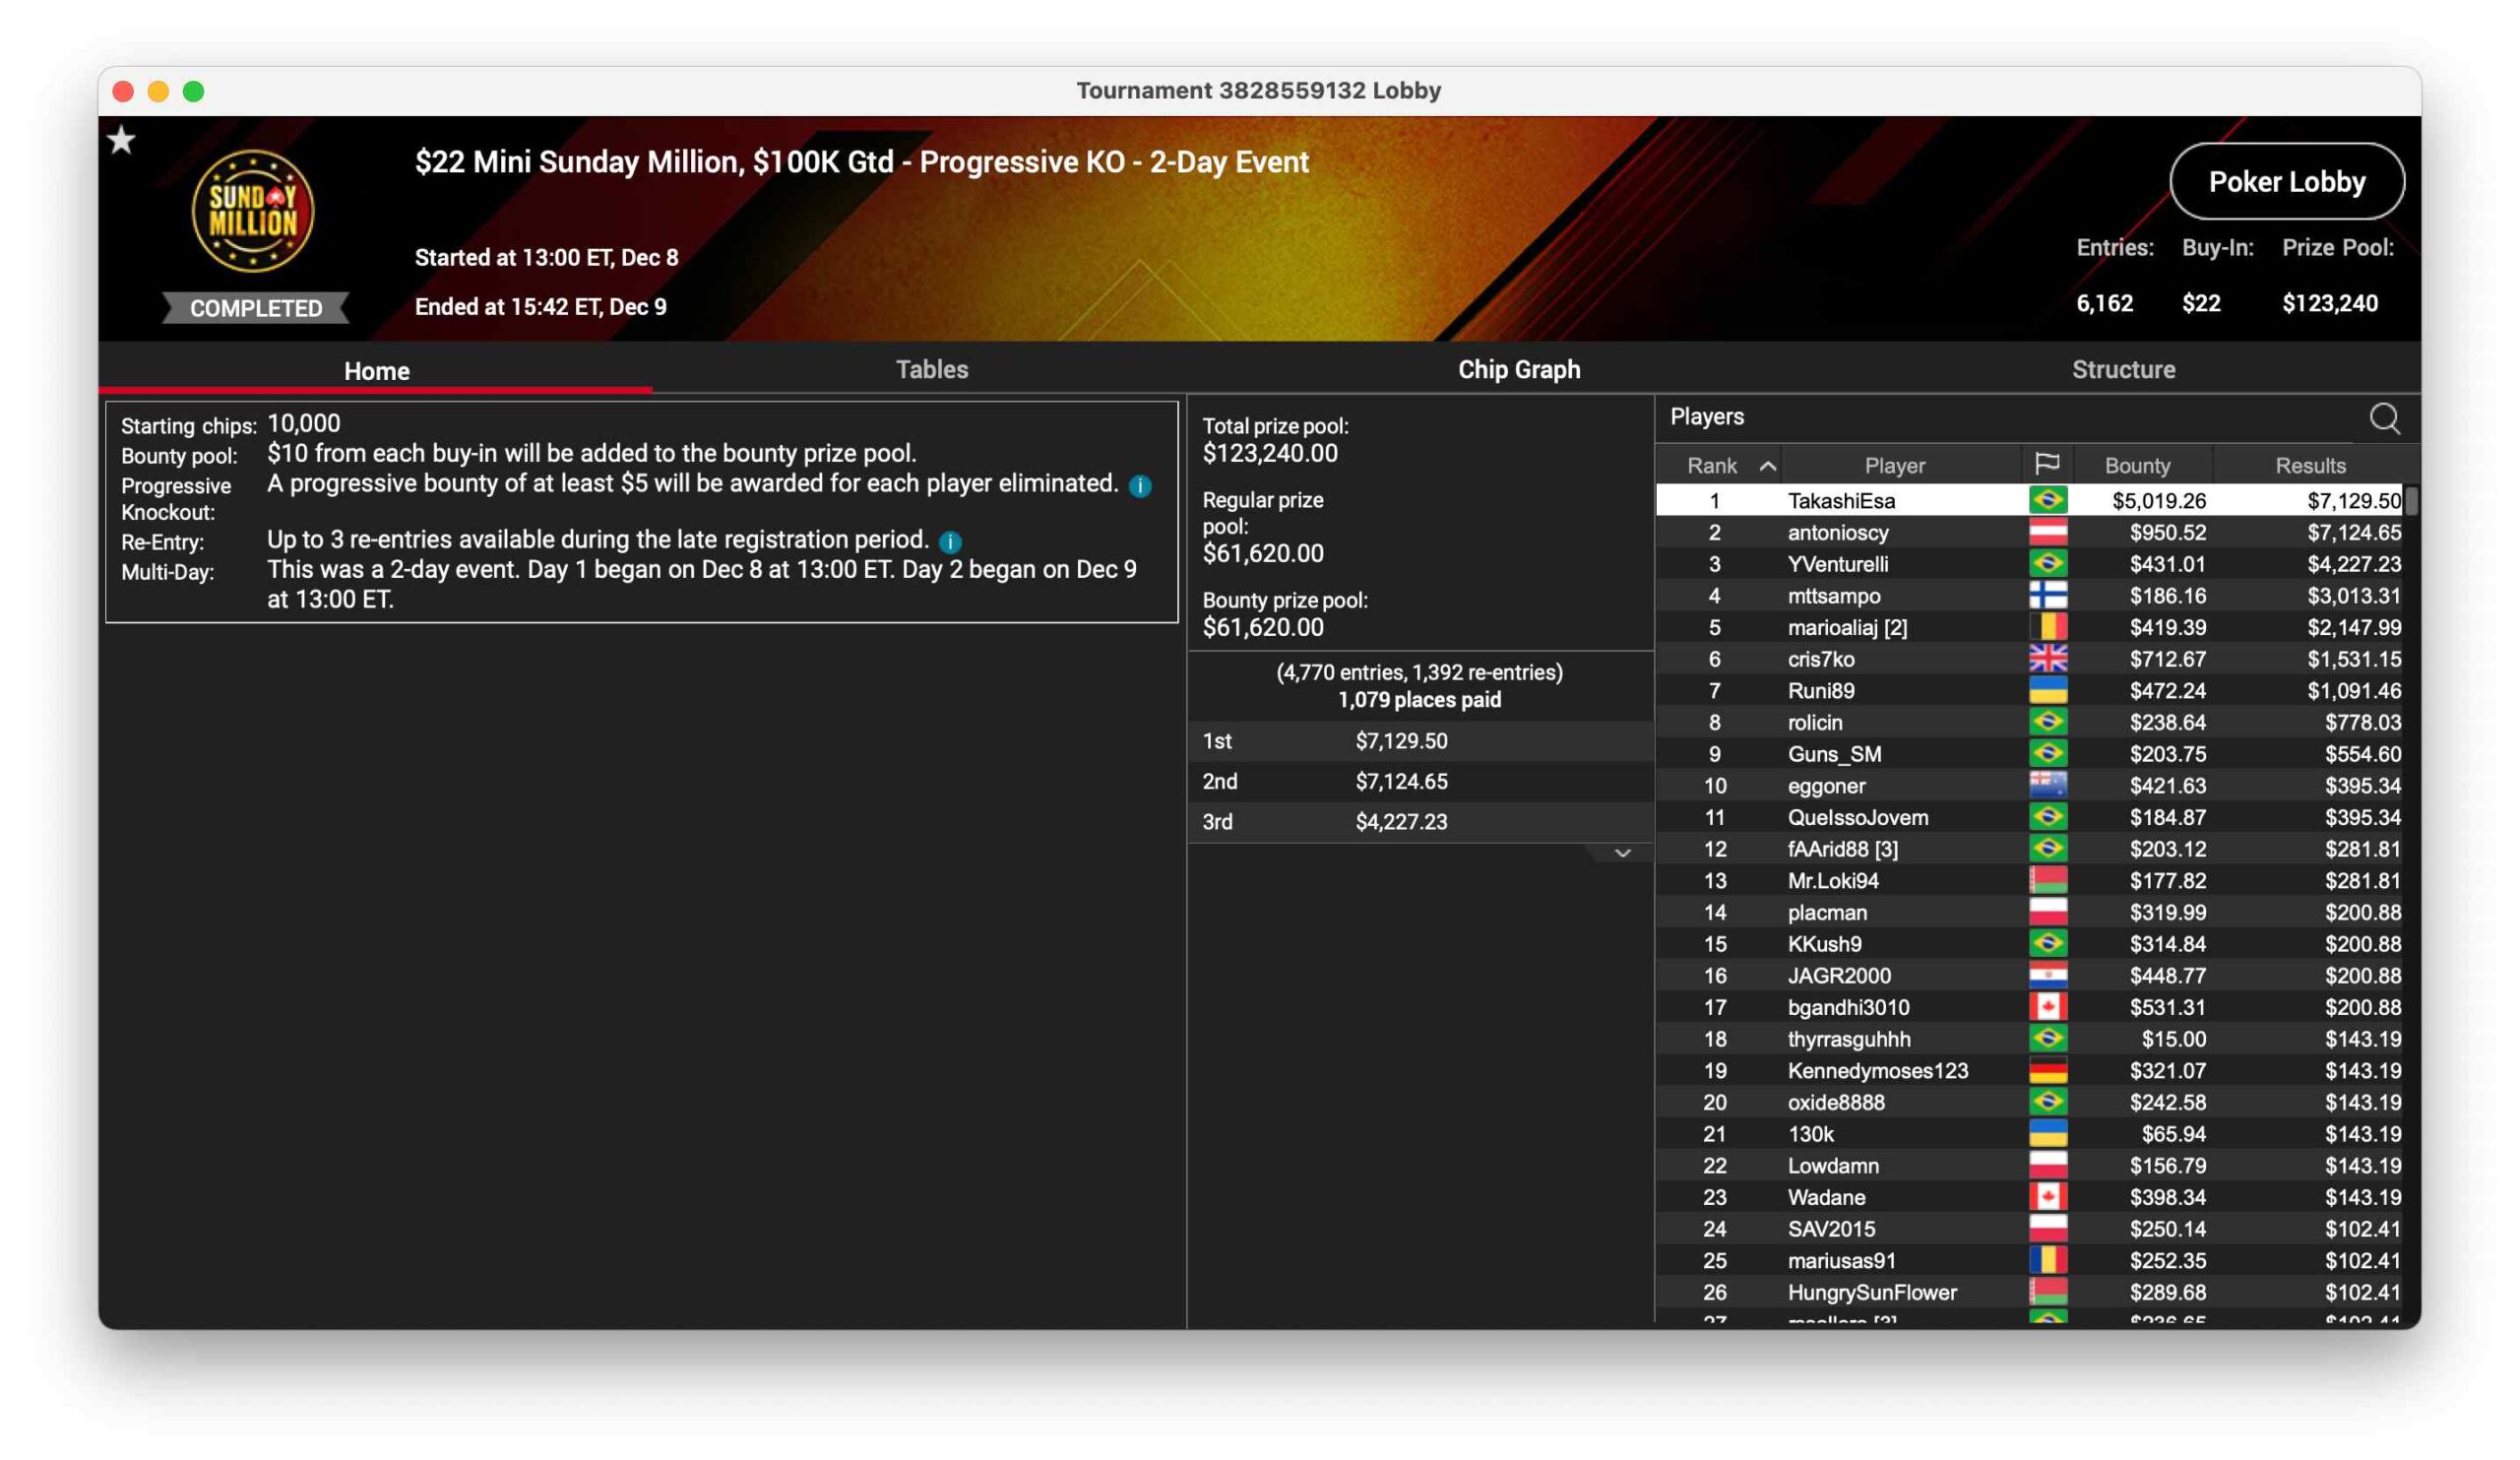Click the Sunday Million logo
This screenshot has height=1460, width=2520.
point(253,211)
